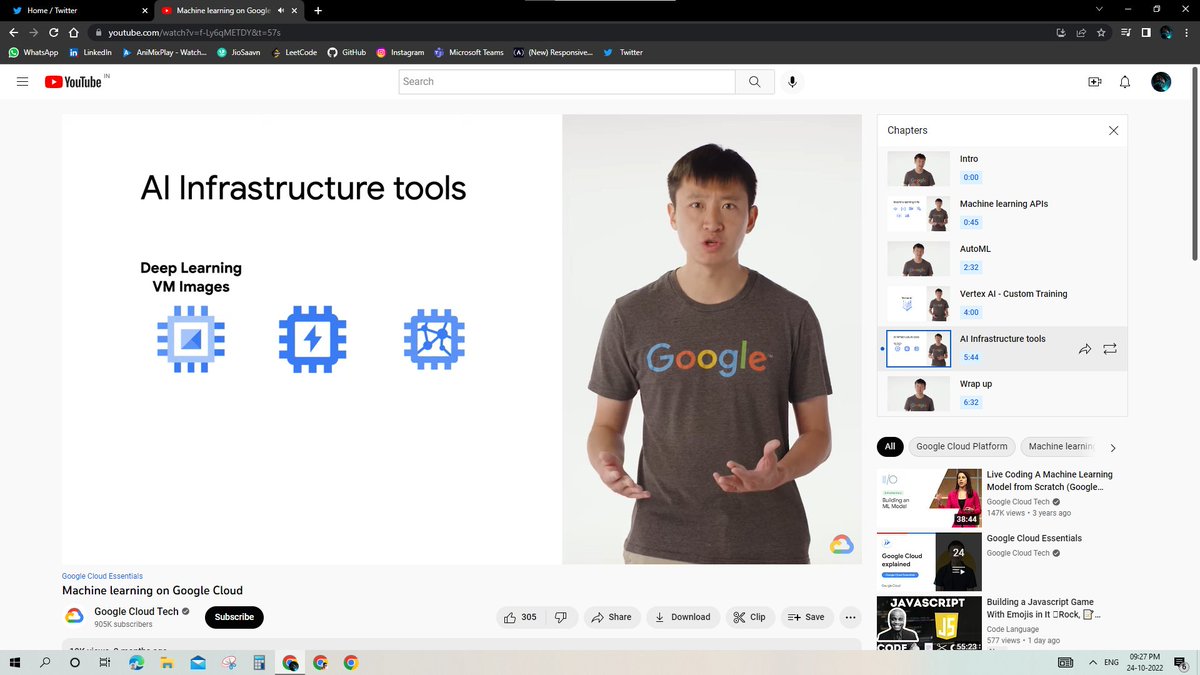The width and height of the screenshot is (1200, 675).
Task: Open Chrome three-dot menu
Action: tap(1188, 32)
